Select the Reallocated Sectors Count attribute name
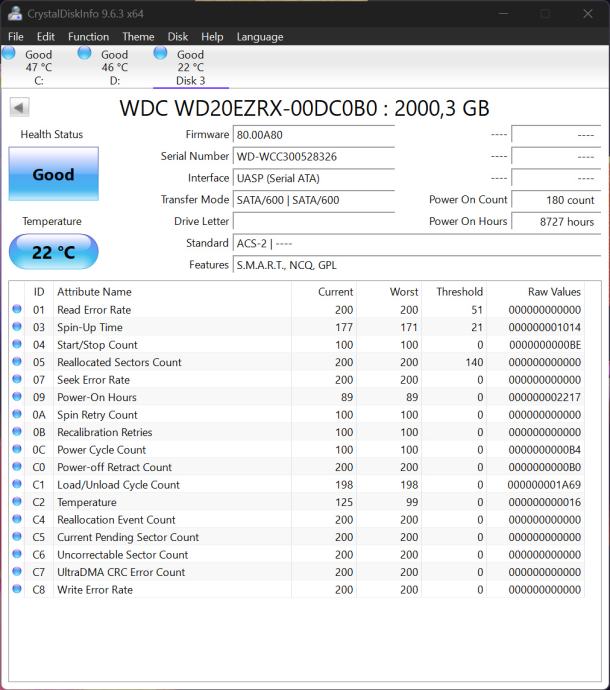Image resolution: width=610 pixels, height=690 pixels. pyautogui.click(x=119, y=362)
